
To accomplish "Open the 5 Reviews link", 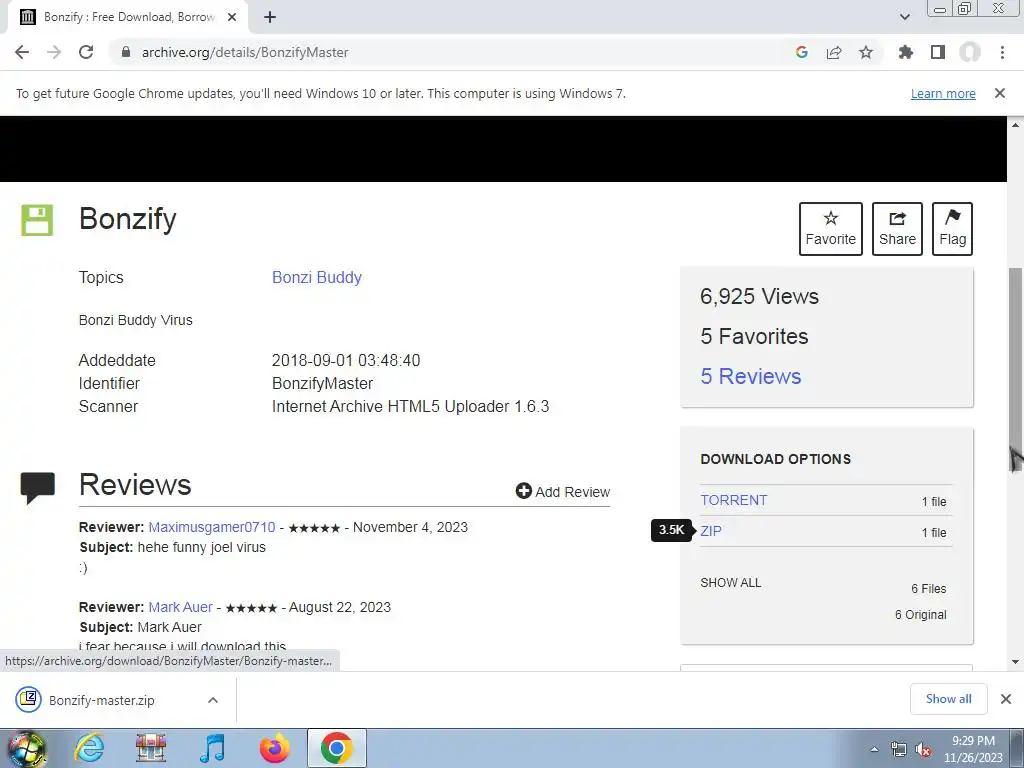I will [x=750, y=376].
